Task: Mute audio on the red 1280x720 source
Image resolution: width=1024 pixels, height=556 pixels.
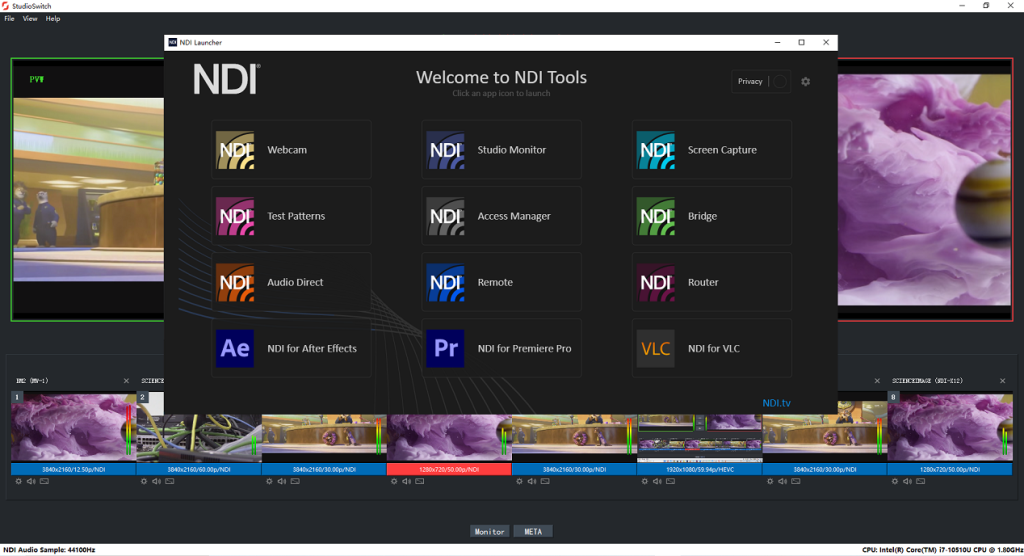Action: click(407, 482)
